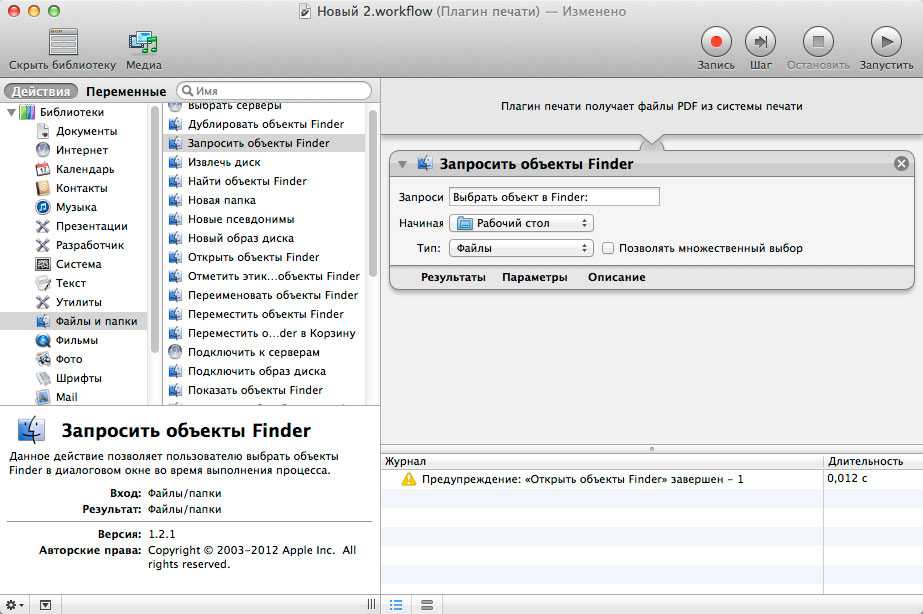Open the Рабочий стол location dropdown
Screen dimensions: 923x614
[x=521, y=223]
